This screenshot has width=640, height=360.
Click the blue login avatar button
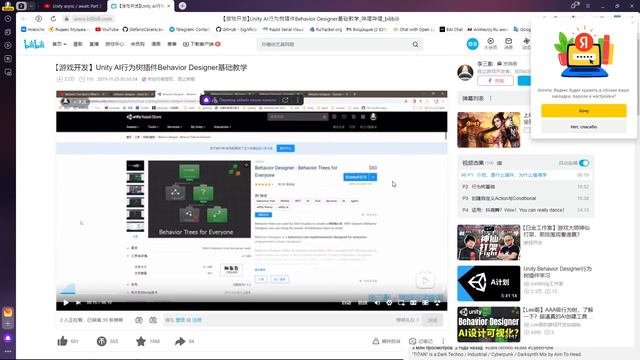[x=472, y=44]
